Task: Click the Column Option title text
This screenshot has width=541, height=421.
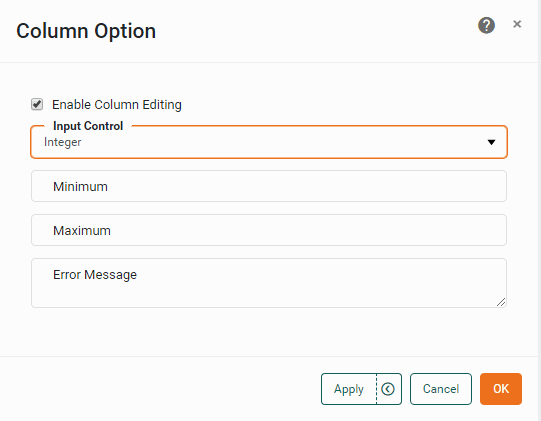Action: pyautogui.click(x=86, y=31)
